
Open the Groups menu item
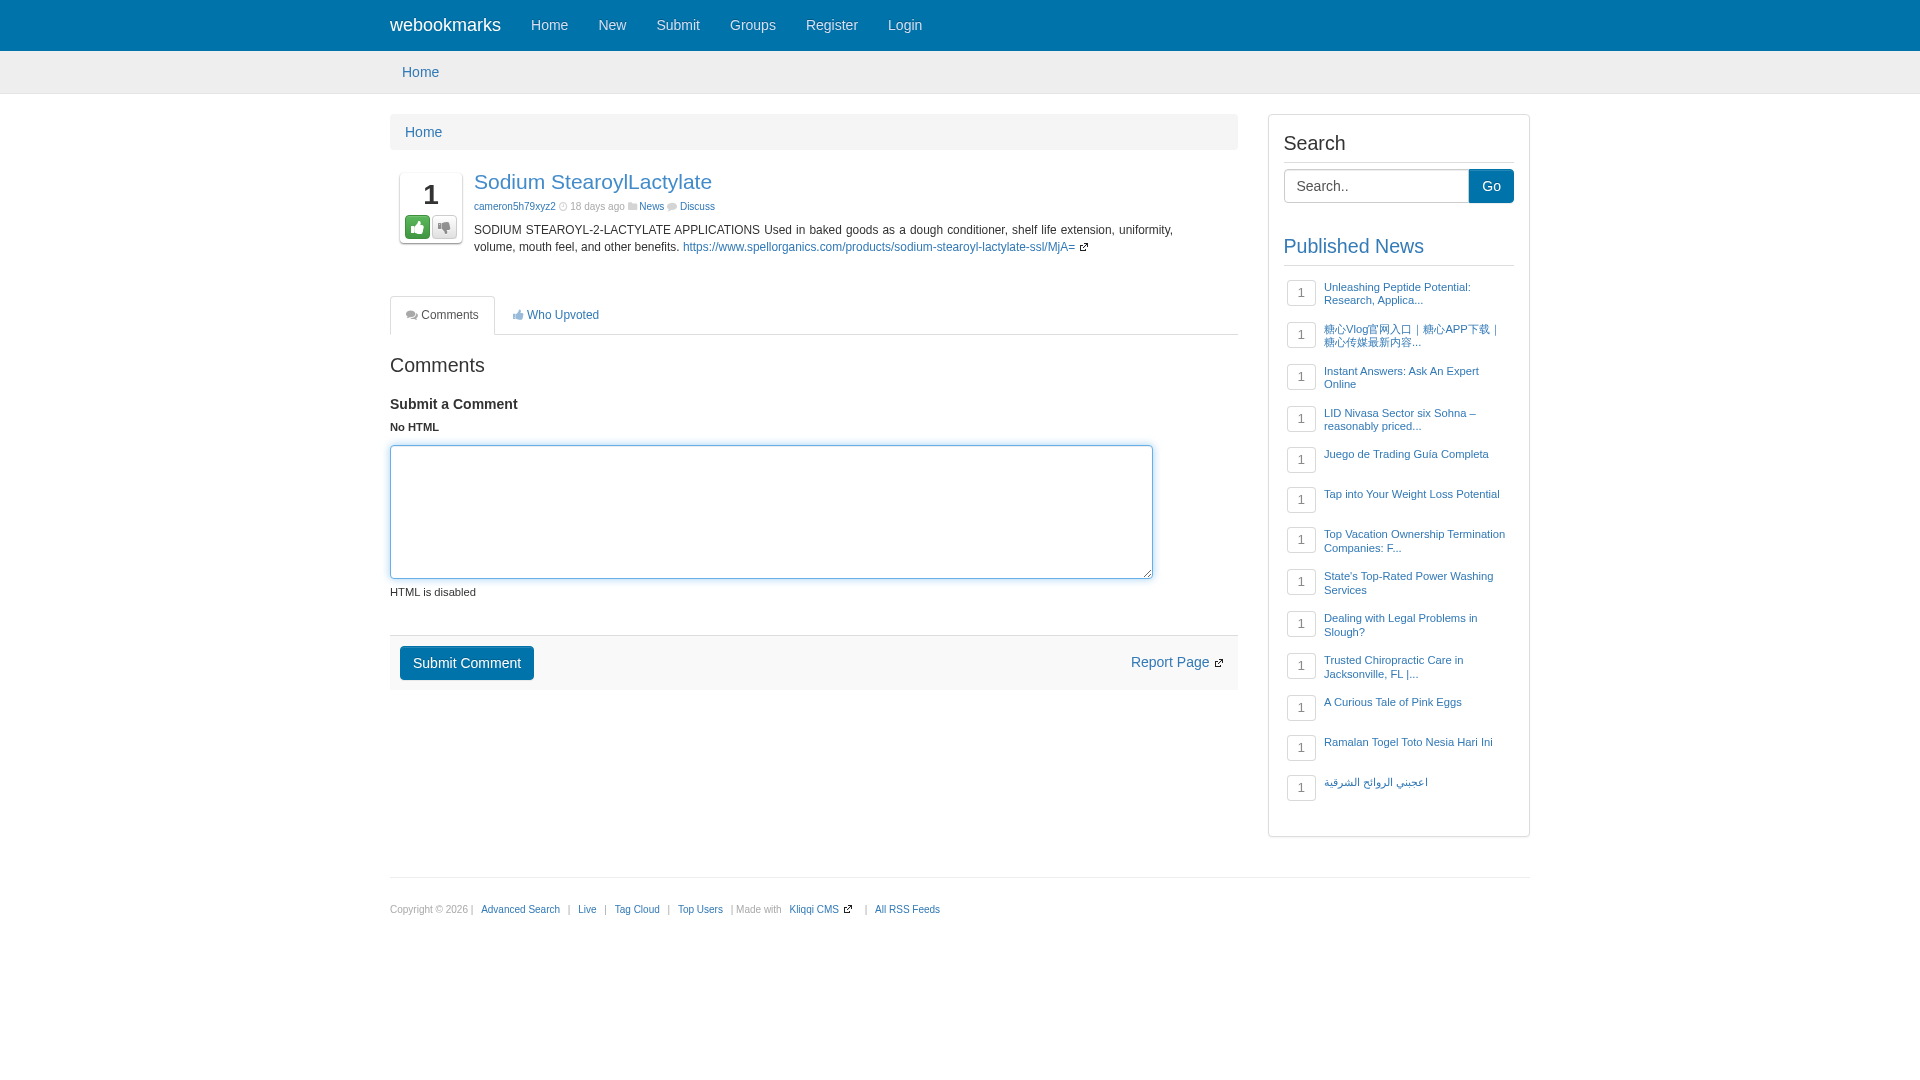click(752, 25)
